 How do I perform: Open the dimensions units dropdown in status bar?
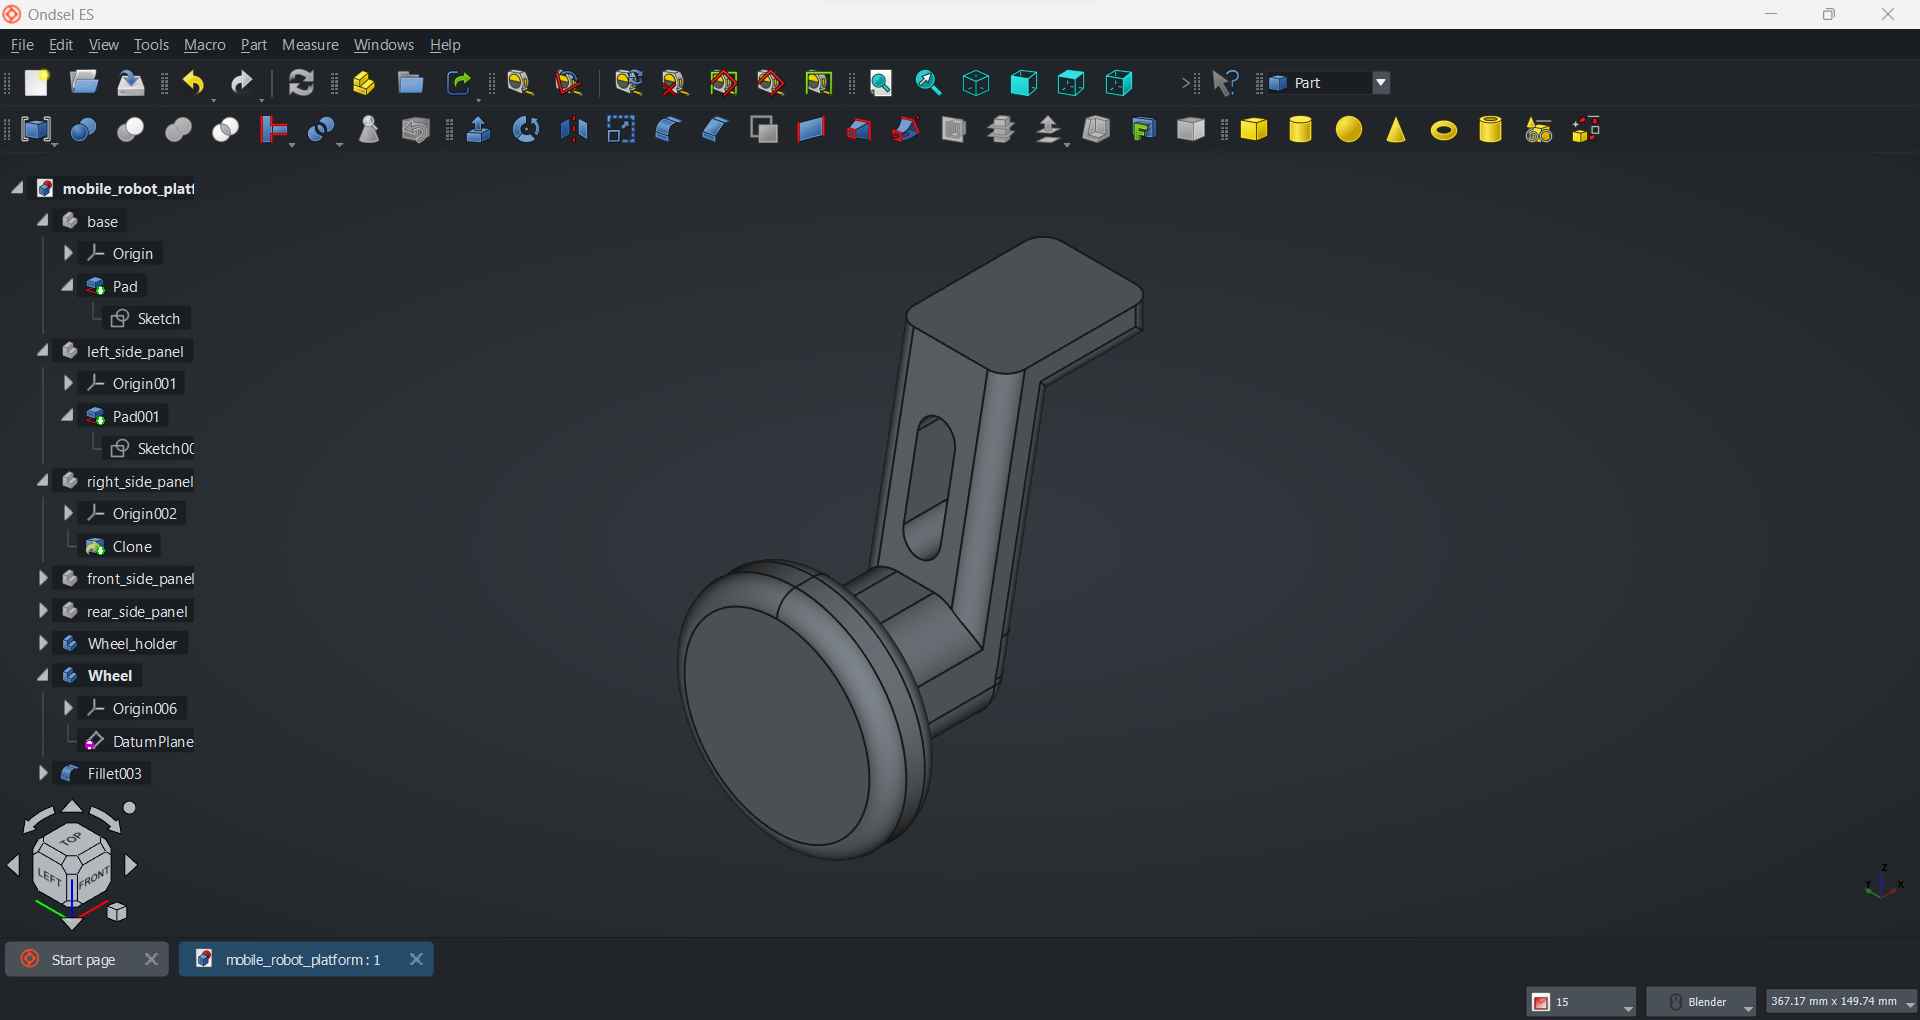1842,1002
